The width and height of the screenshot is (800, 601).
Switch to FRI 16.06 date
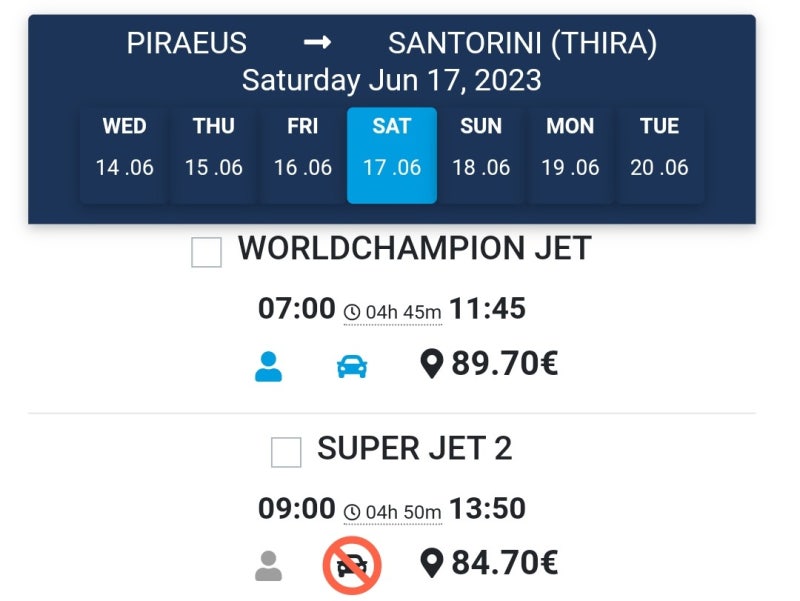[303, 155]
